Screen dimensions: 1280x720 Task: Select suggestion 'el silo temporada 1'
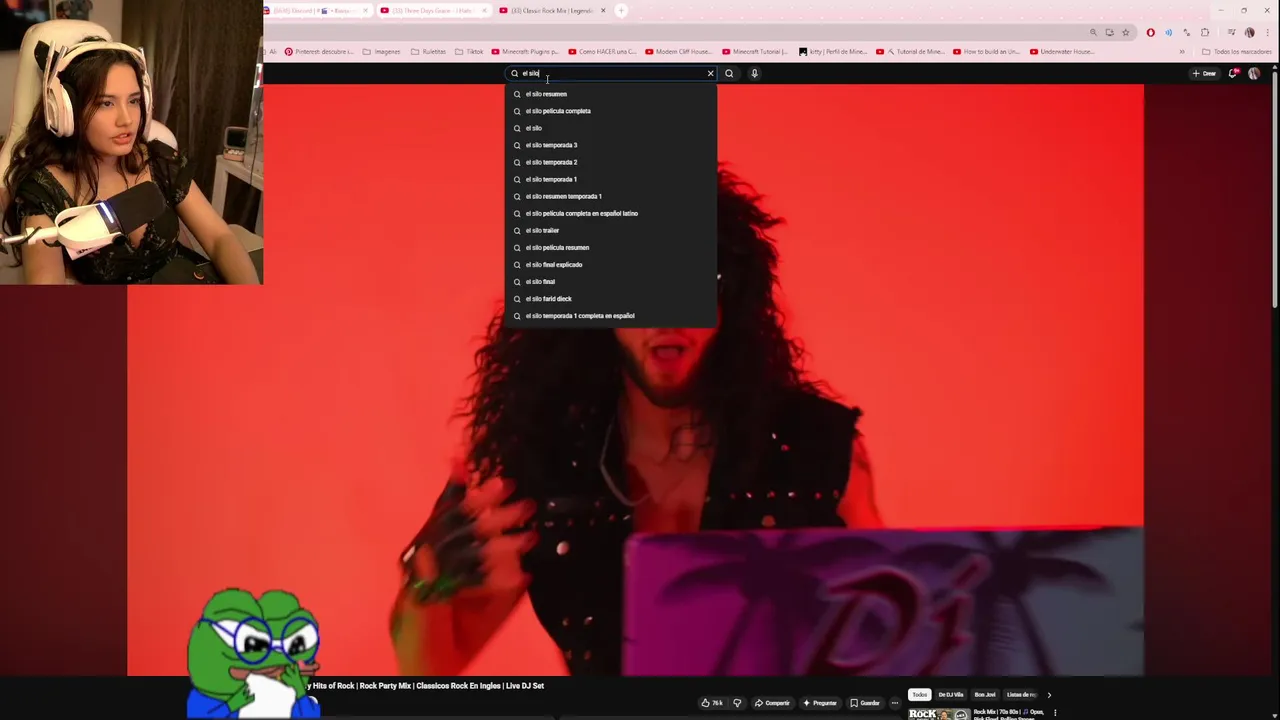click(611, 179)
